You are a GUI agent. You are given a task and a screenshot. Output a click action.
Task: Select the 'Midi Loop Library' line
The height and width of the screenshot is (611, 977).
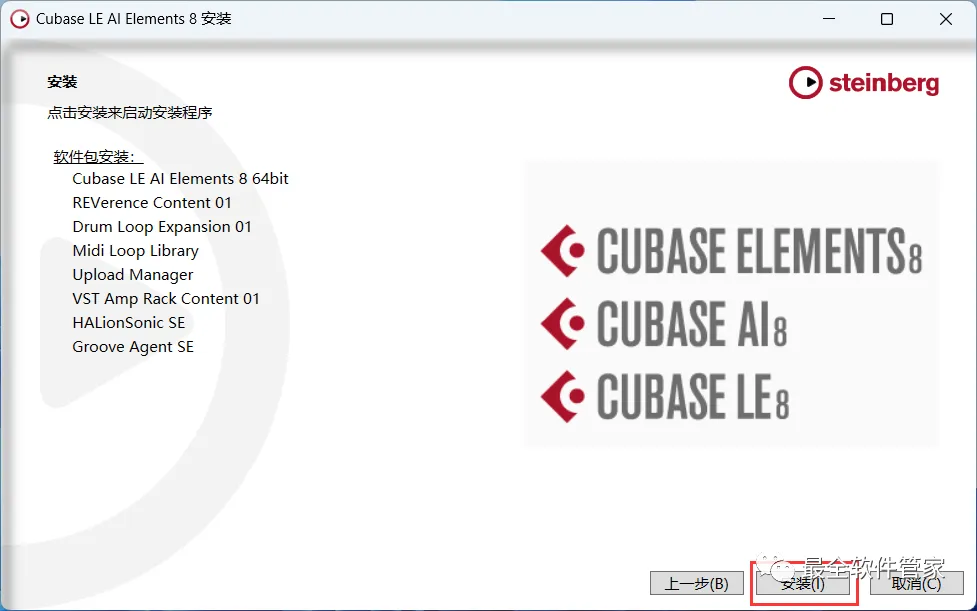[135, 251]
